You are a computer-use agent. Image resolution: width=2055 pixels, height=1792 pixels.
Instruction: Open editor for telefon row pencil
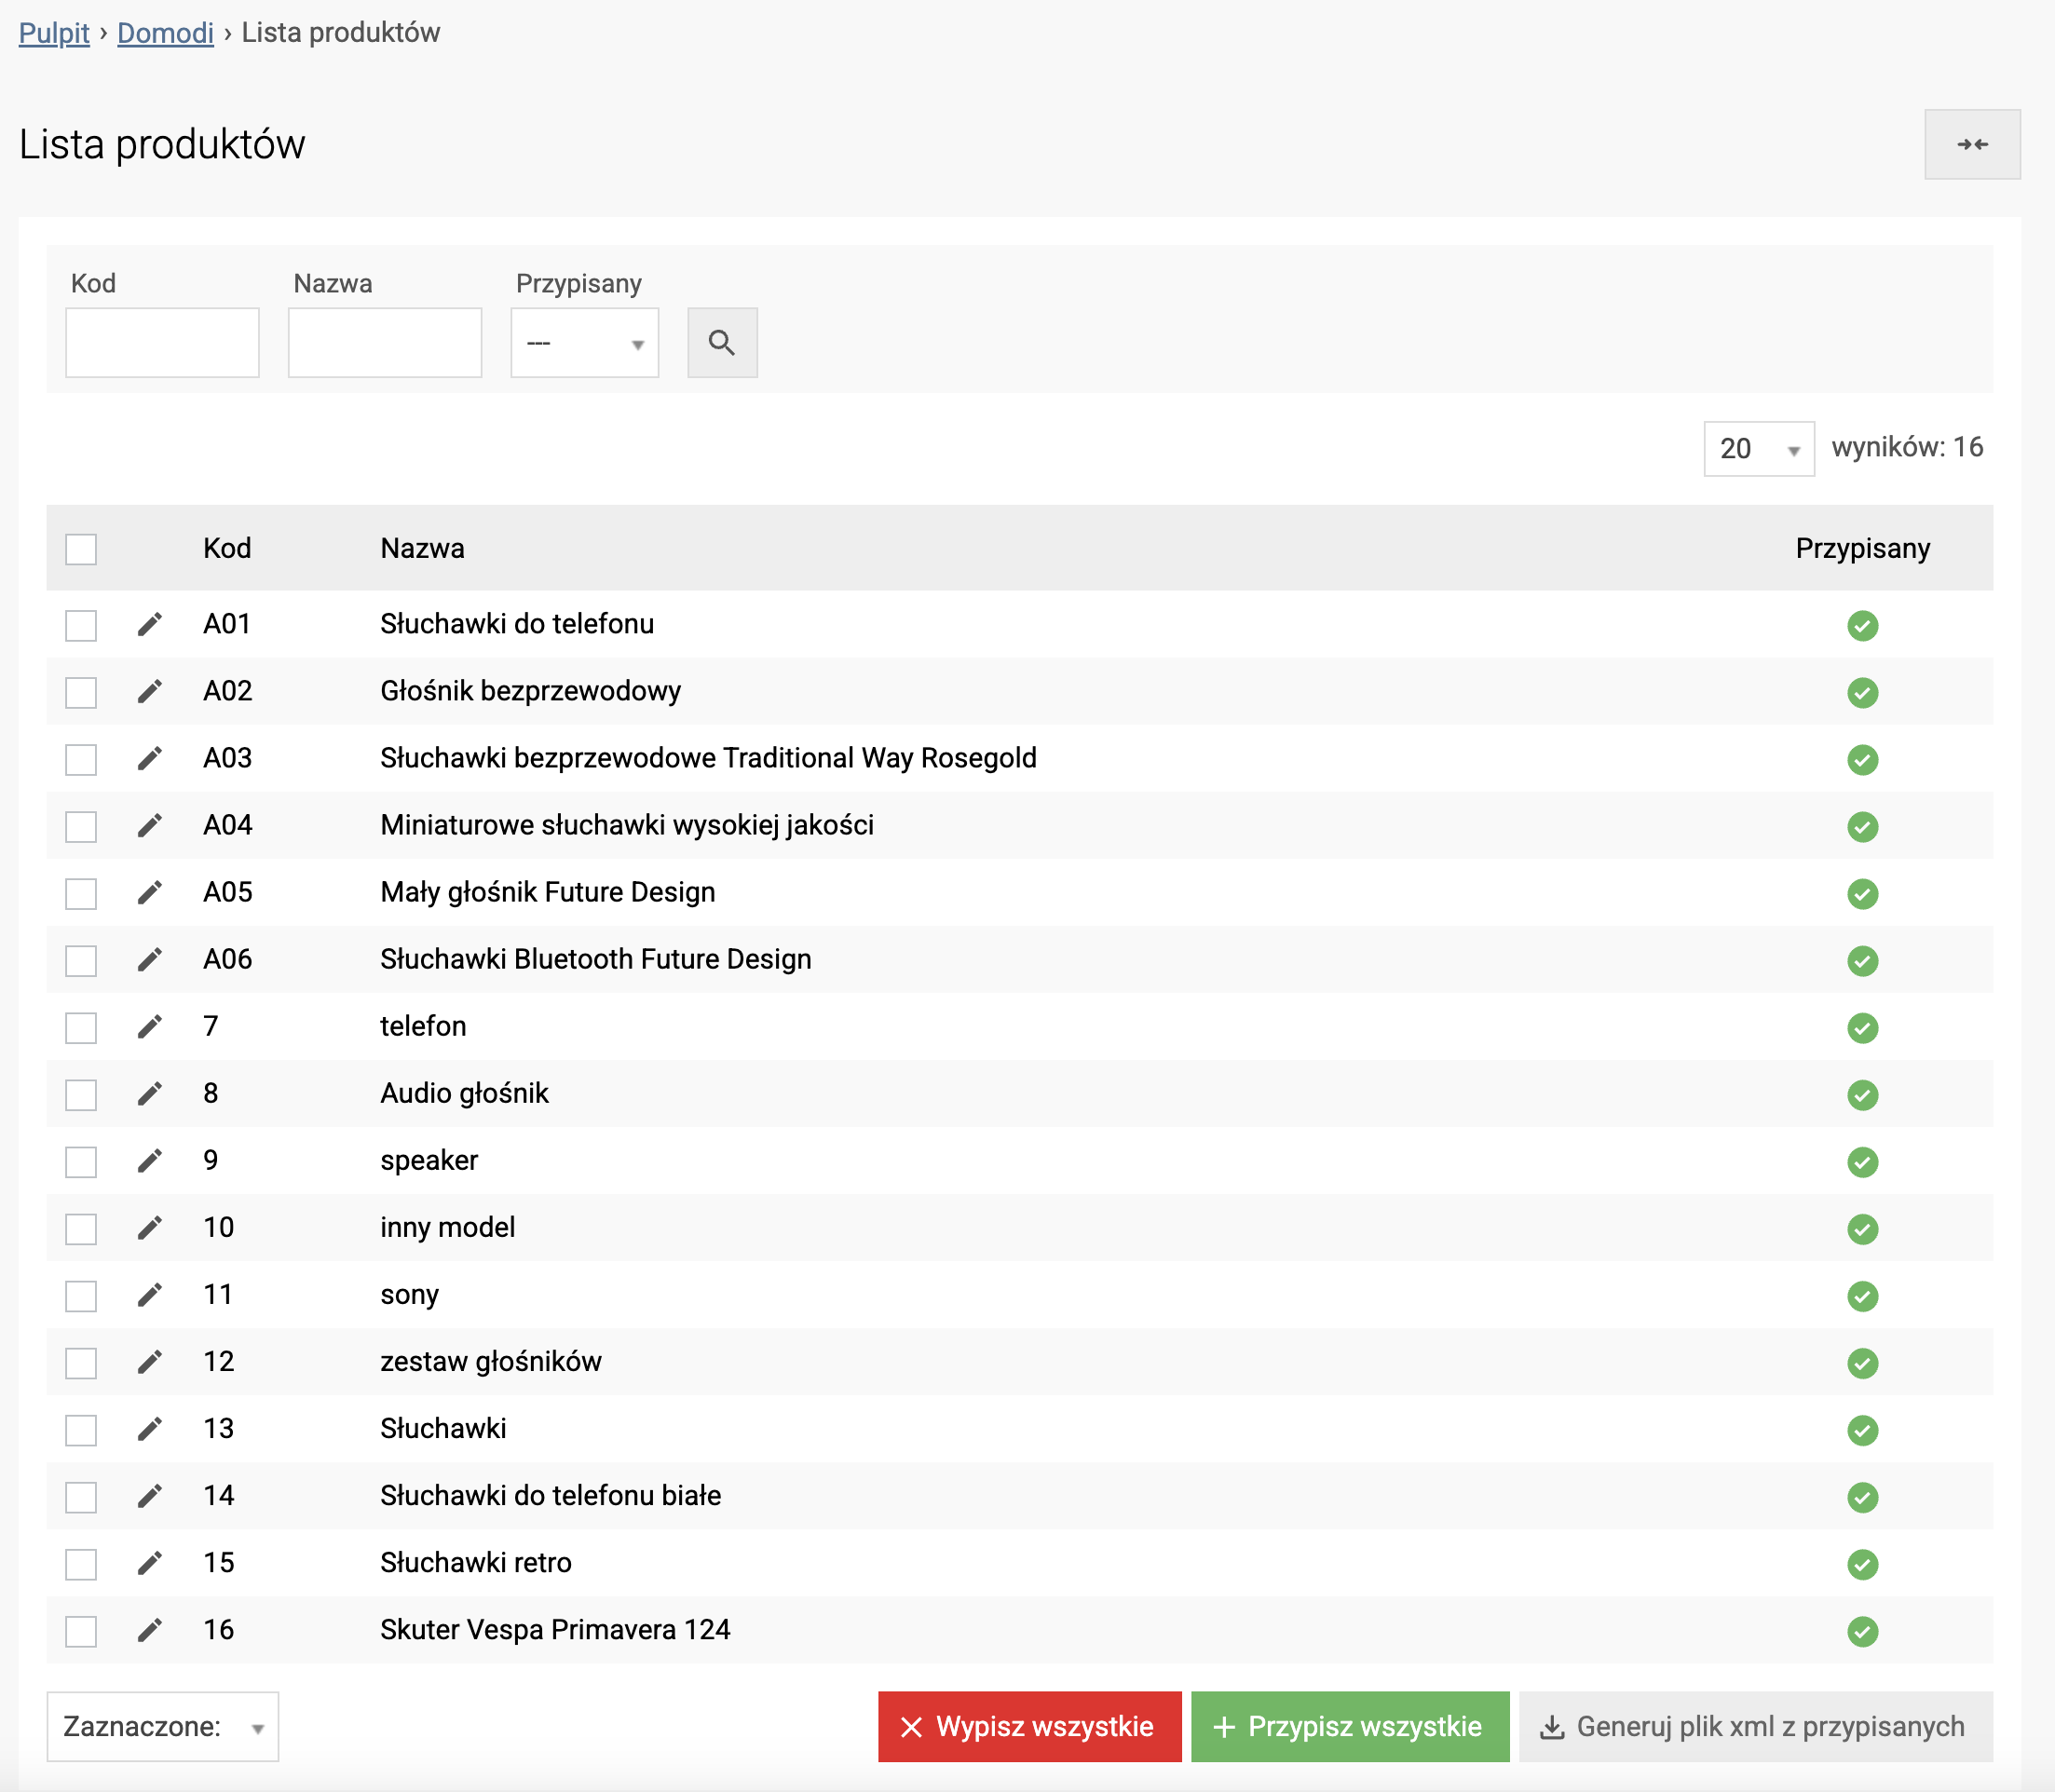(x=150, y=1027)
